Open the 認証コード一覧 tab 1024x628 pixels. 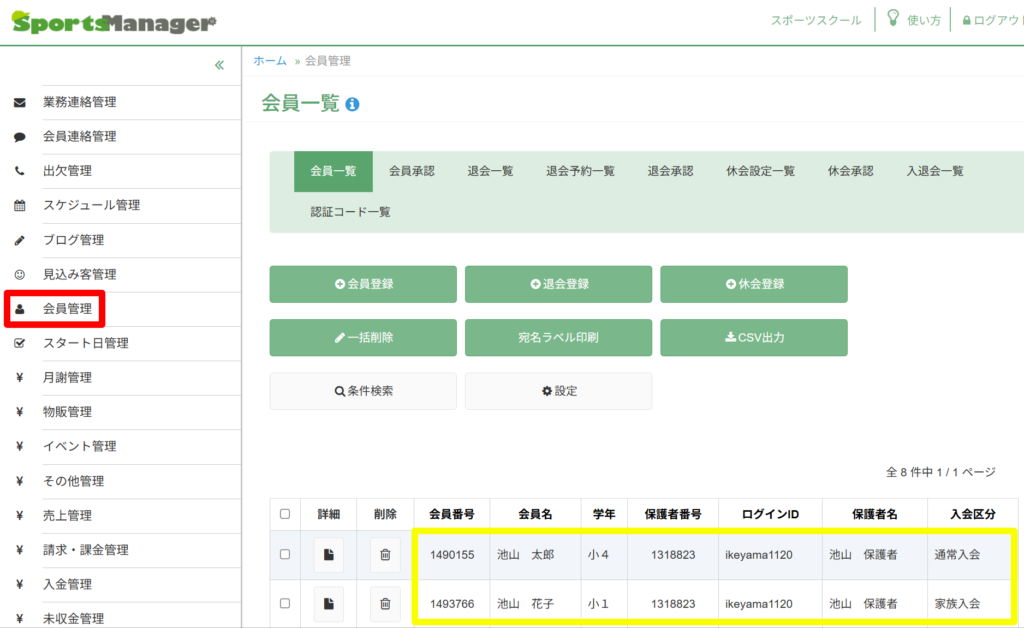[x=350, y=212]
